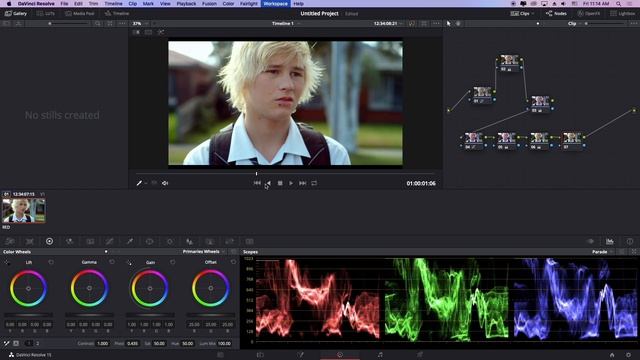Image resolution: width=640 pixels, height=360 pixels.
Task: Open the RGB Mixer palette
Action: [x=69, y=242]
